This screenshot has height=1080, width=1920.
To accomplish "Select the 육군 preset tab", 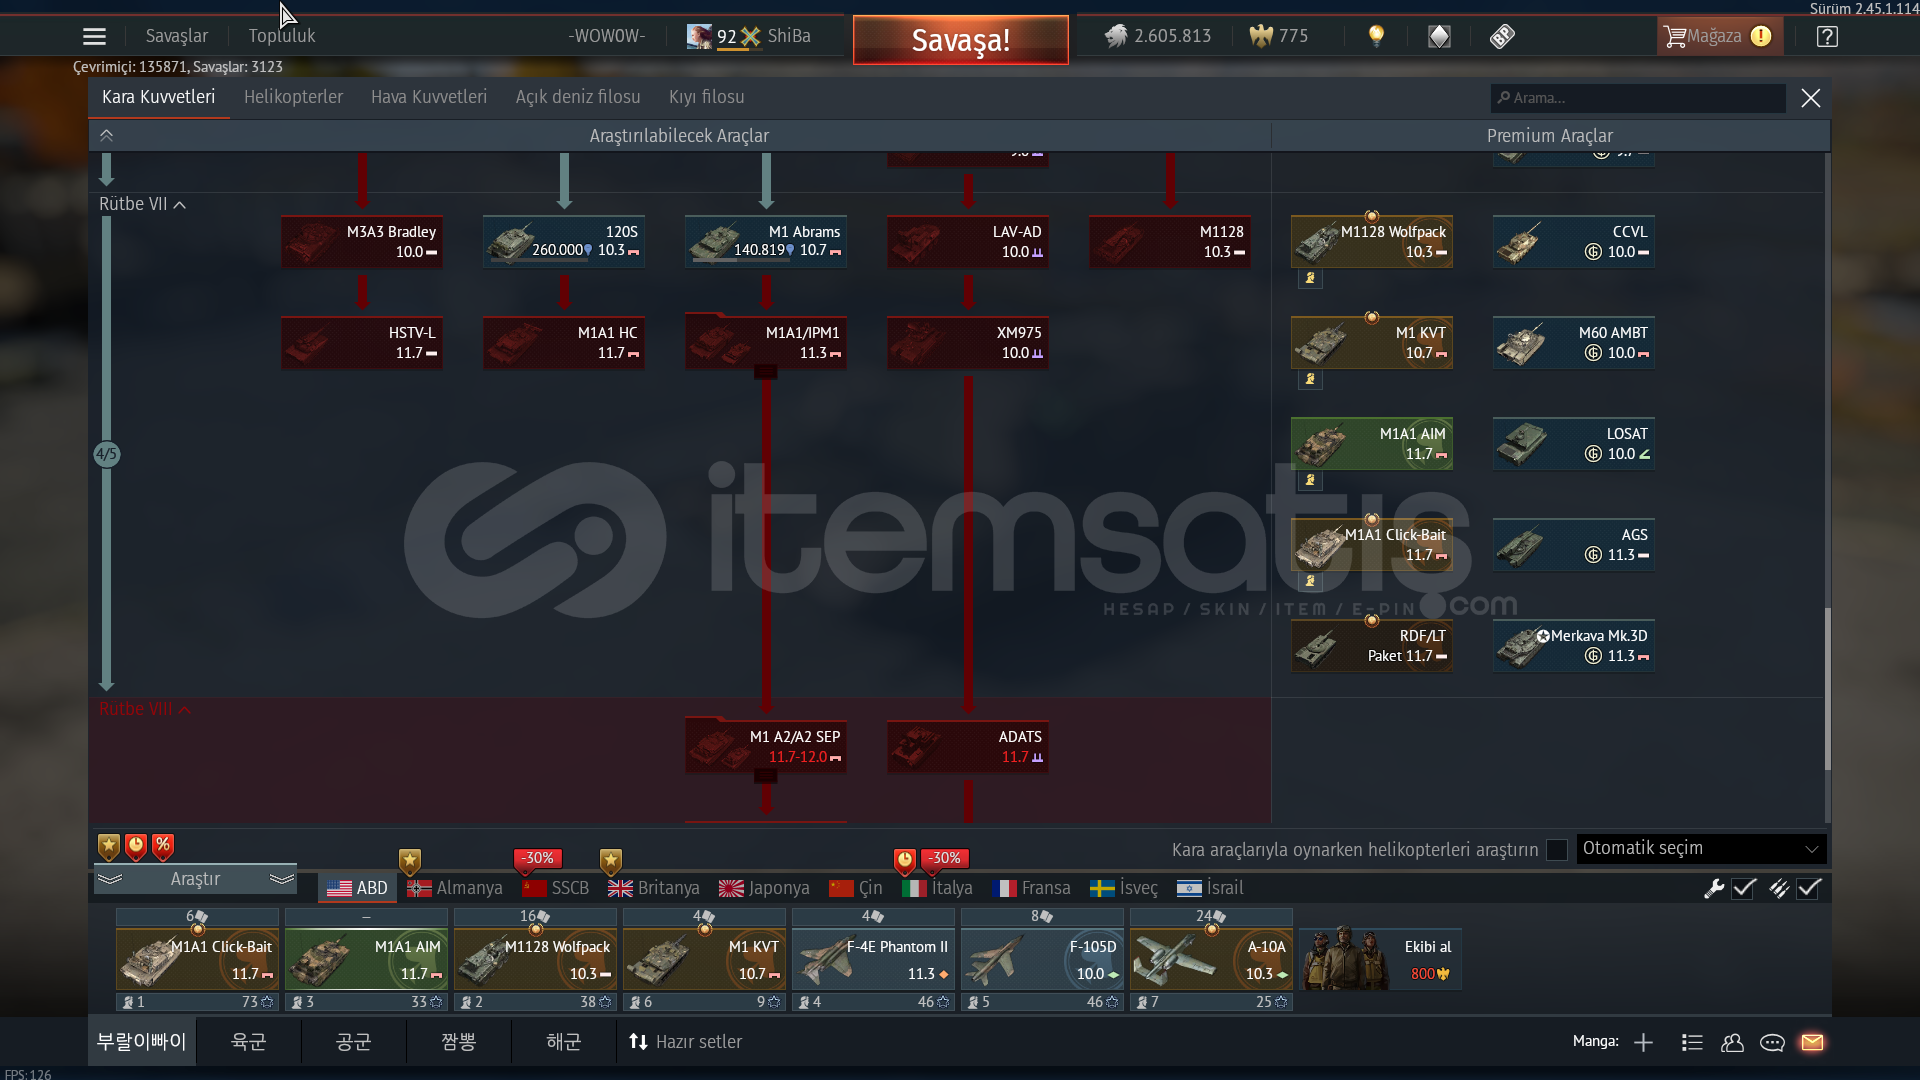I will (248, 1042).
